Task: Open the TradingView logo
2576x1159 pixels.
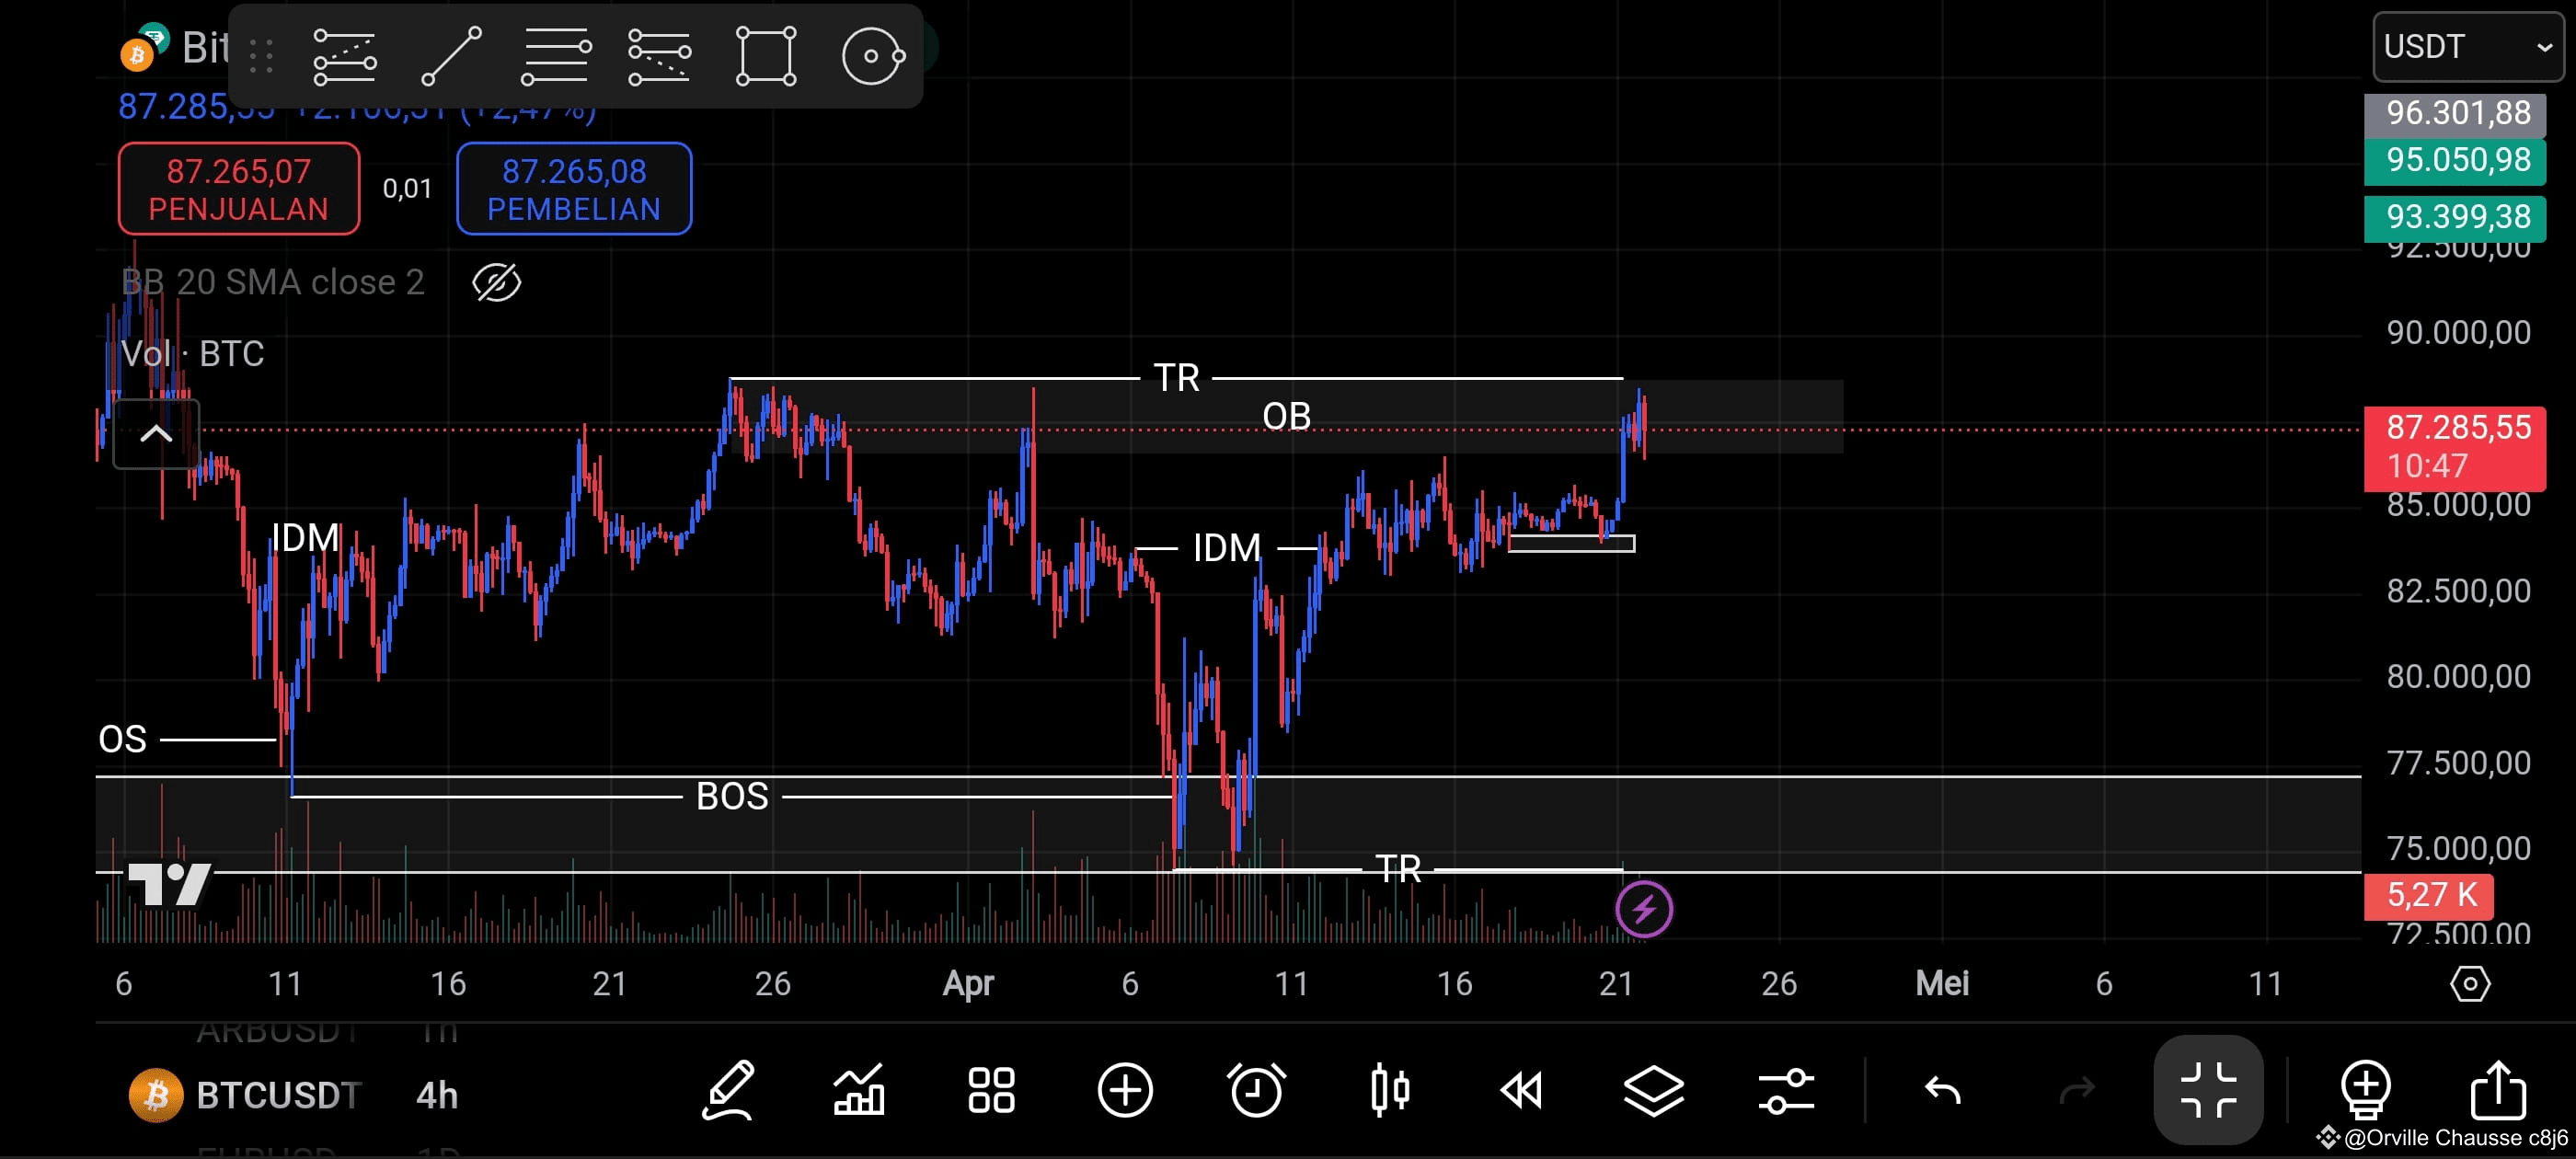Action: (170, 884)
